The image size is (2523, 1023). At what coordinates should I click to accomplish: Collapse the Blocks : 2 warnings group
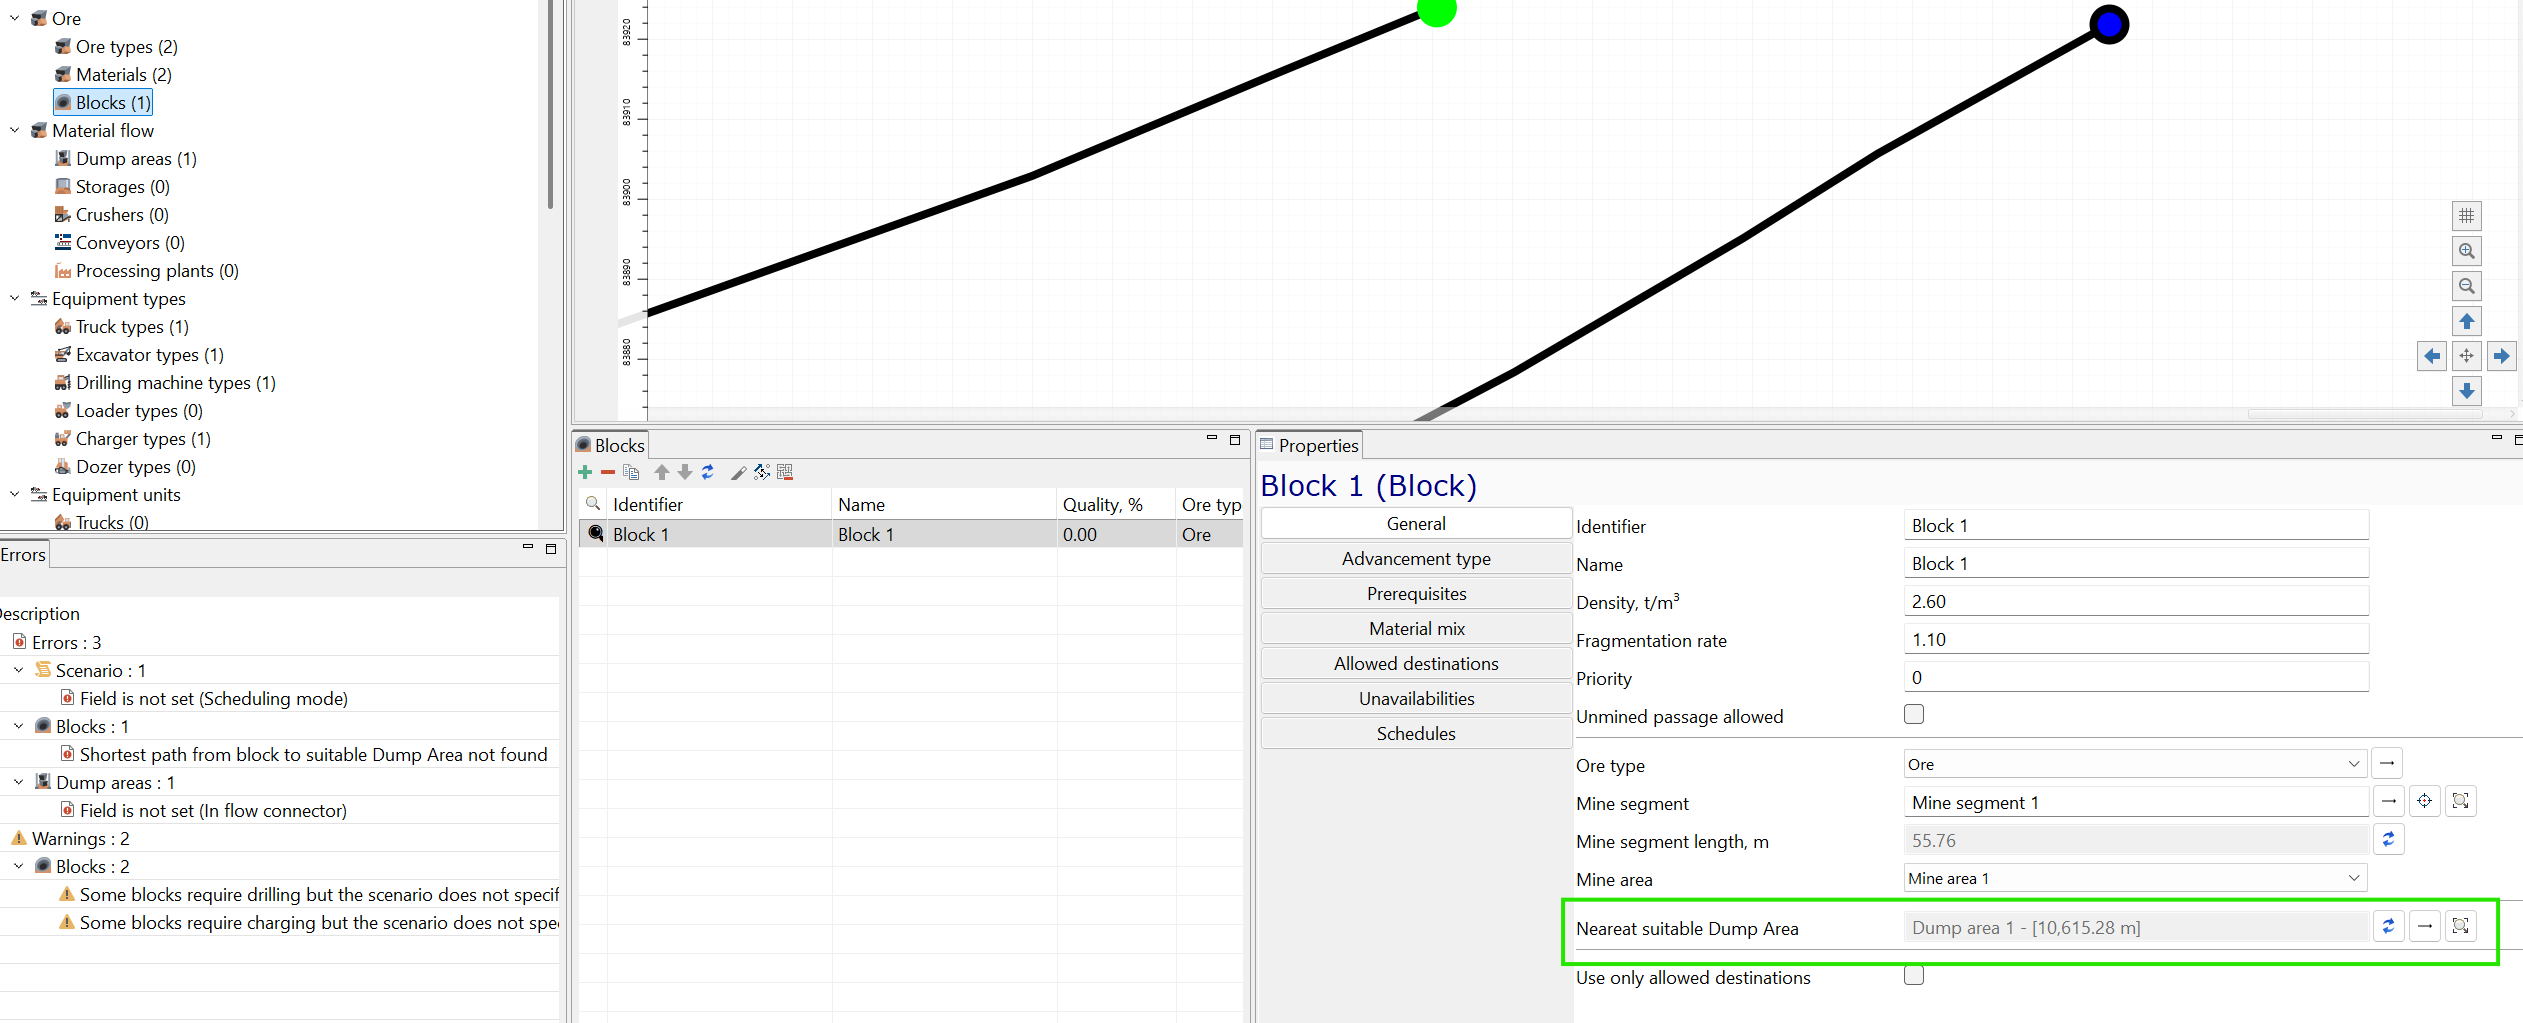click(x=19, y=866)
